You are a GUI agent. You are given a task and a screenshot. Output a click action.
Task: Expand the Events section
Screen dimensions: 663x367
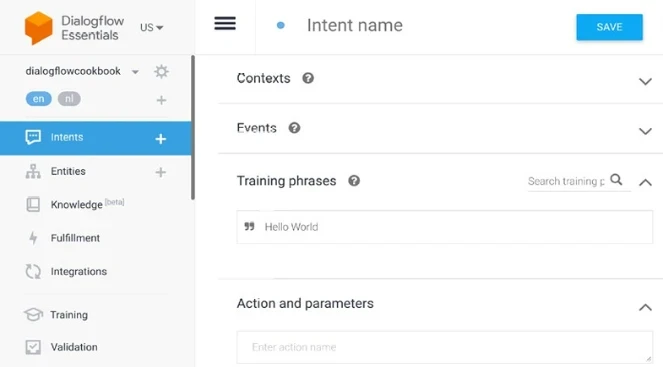645,131
